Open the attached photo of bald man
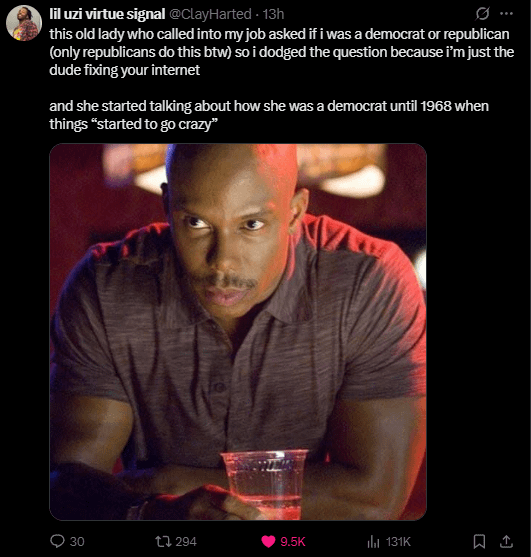 238,332
